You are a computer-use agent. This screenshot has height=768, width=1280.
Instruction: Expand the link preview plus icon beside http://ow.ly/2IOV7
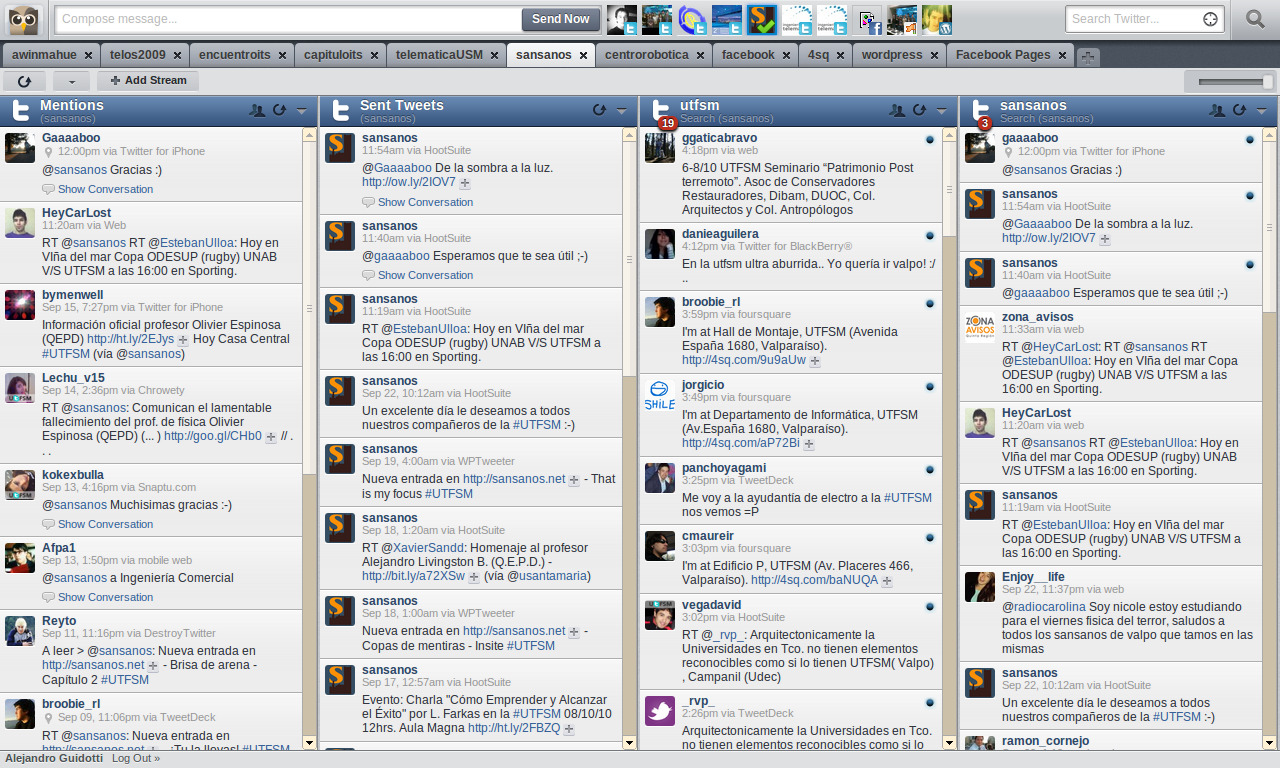(x=466, y=183)
